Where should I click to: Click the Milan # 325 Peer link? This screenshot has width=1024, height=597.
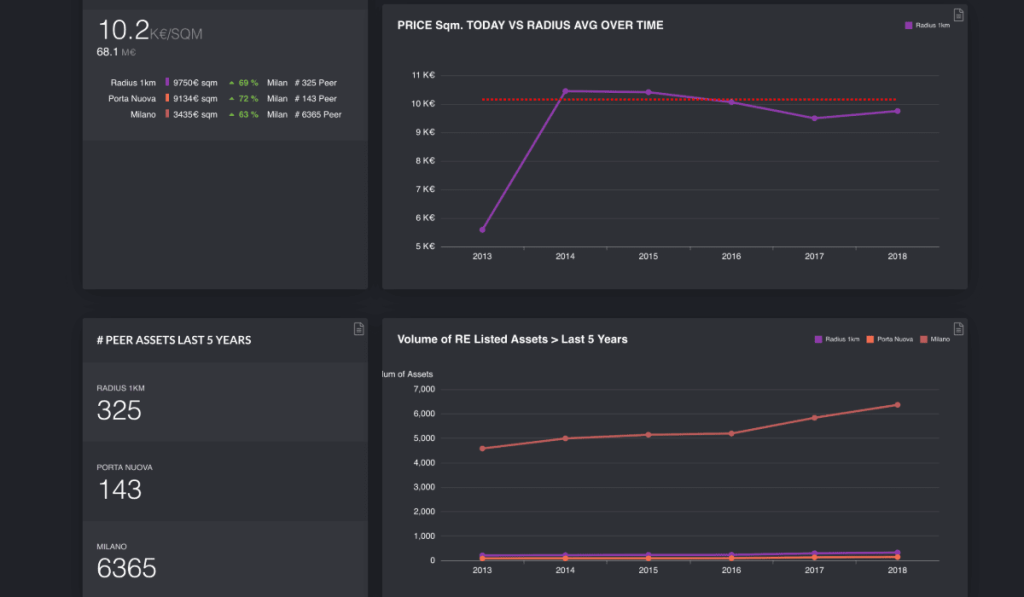tap(303, 82)
